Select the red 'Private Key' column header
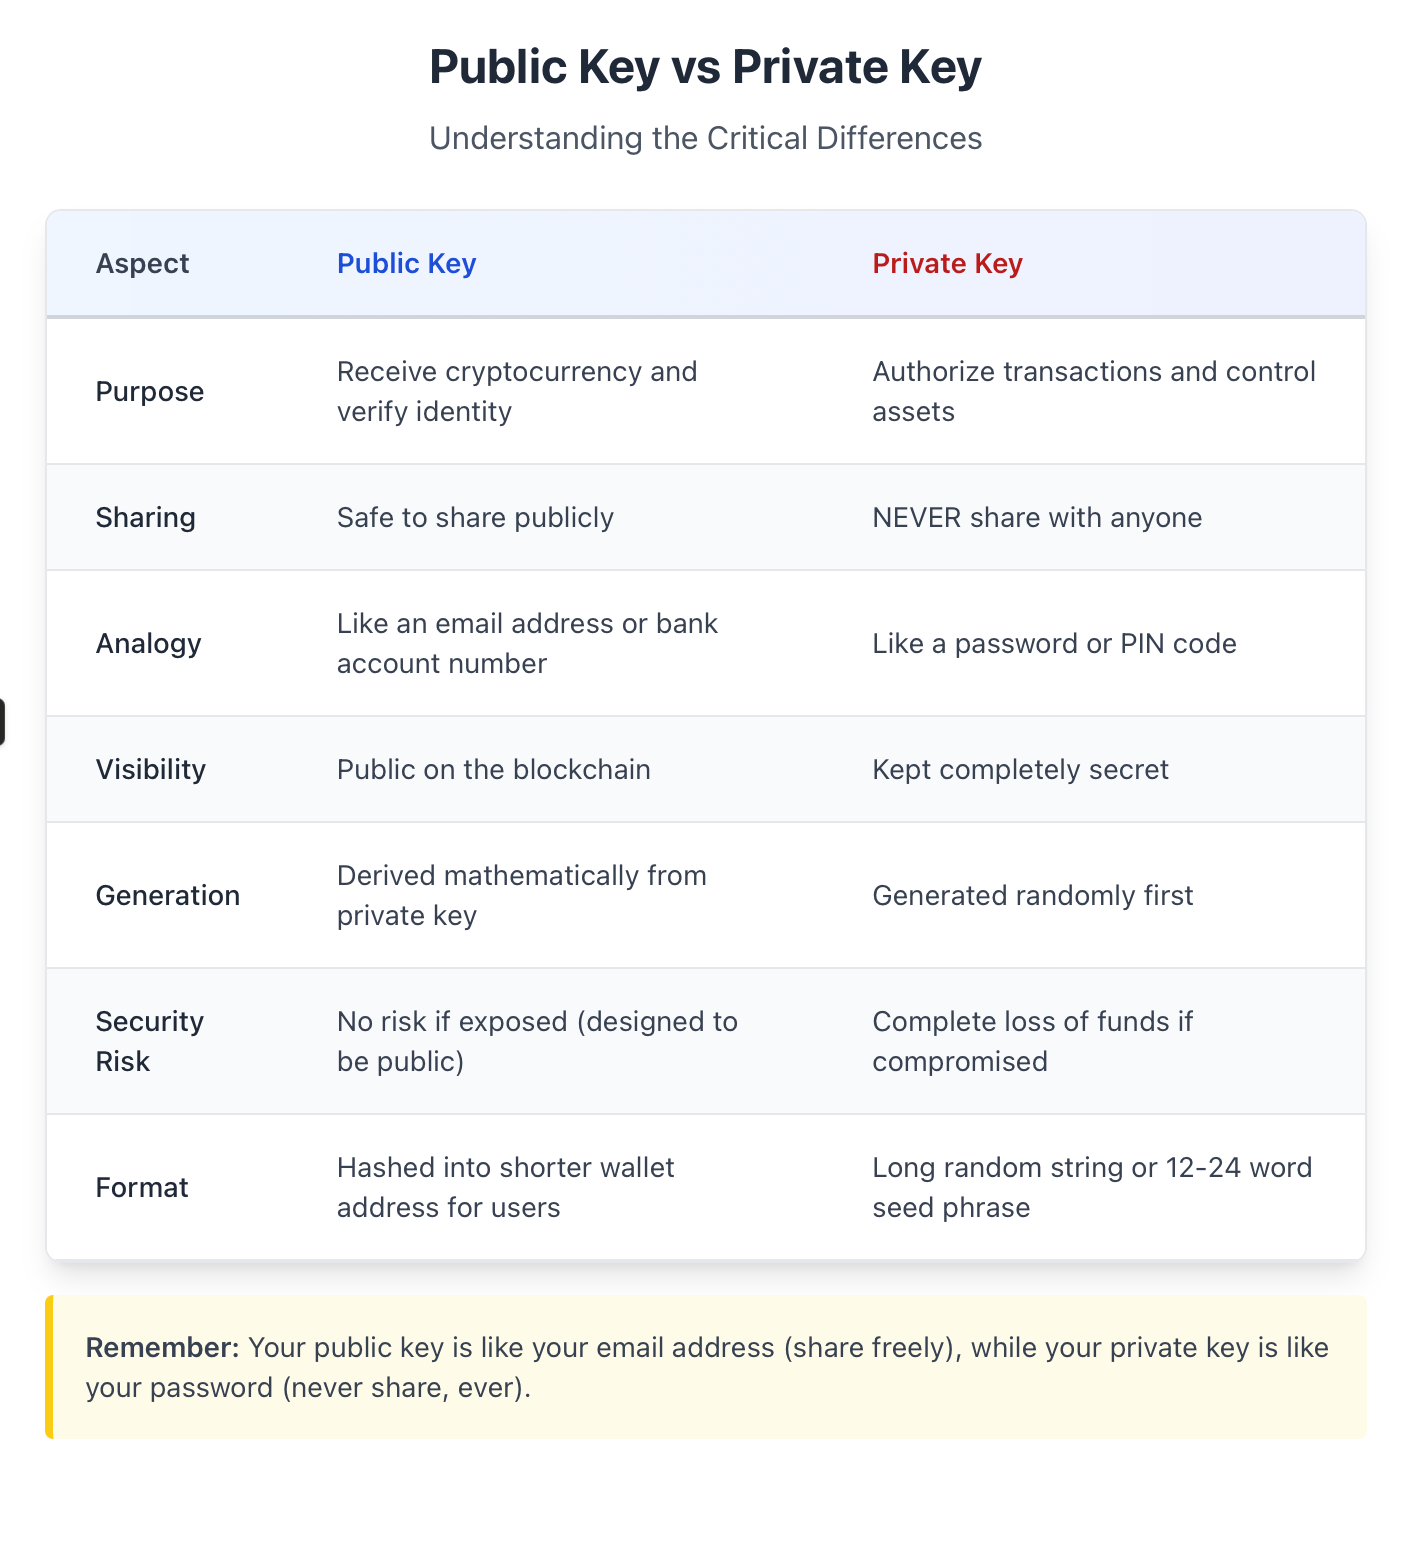 click(x=947, y=264)
